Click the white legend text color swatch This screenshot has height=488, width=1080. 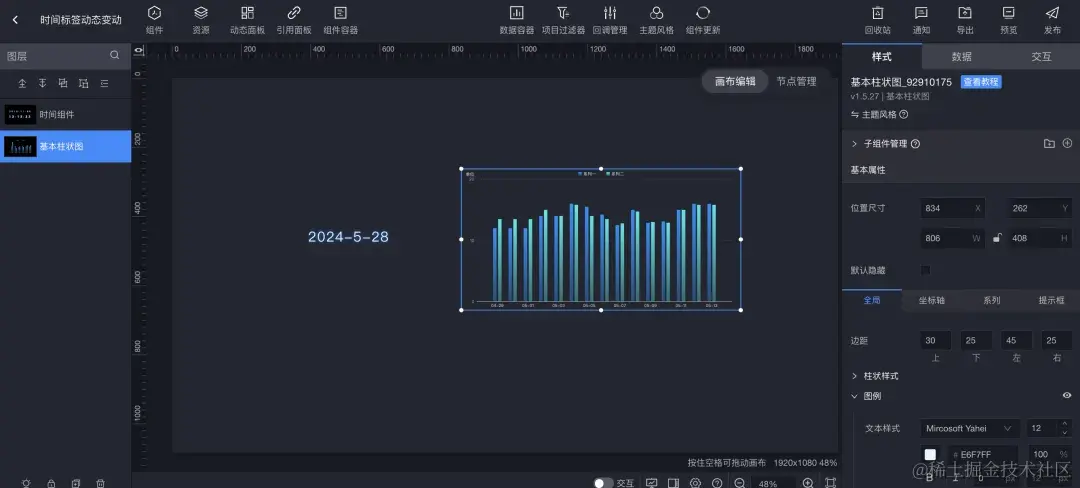click(930, 454)
